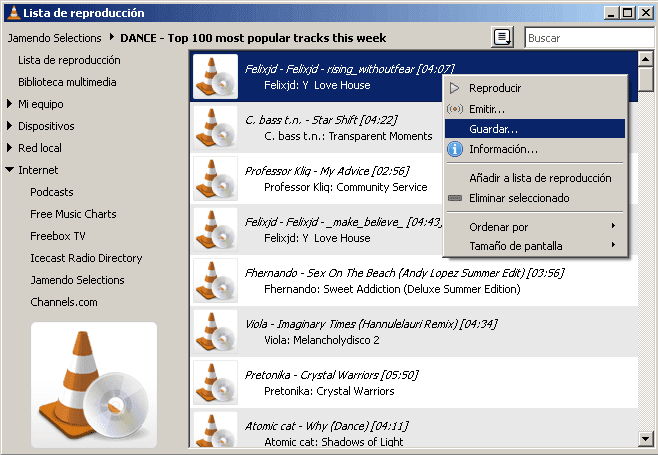The height and width of the screenshot is (455, 658).
Task: Expand the Mi equipo tree node
Action: 10,104
